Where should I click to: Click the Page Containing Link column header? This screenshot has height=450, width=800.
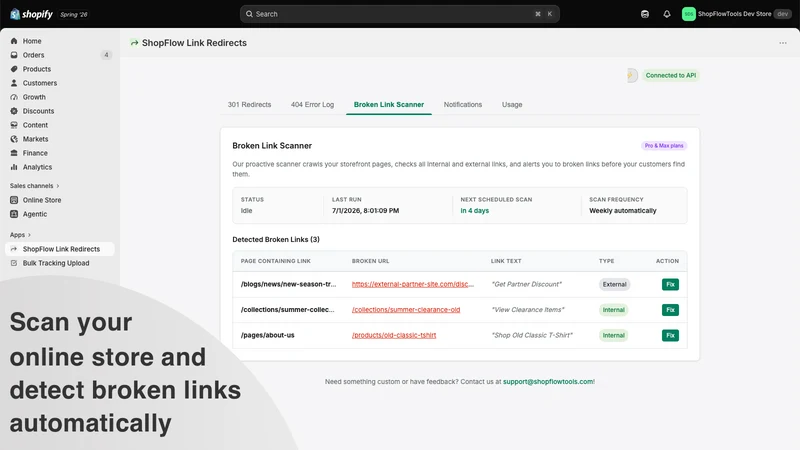[276, 261]
